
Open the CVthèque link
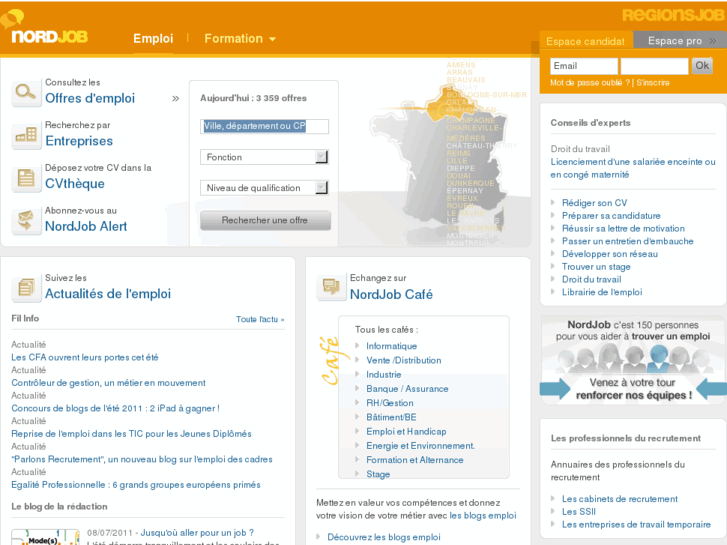click(75, 184)
